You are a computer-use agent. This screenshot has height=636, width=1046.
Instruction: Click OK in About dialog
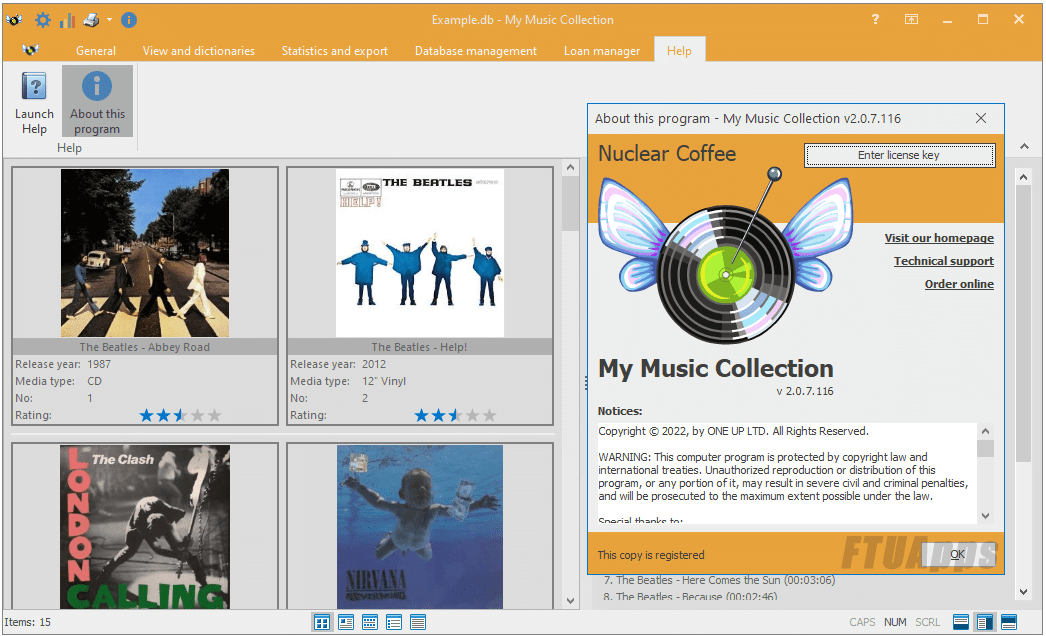pos(958,554)
